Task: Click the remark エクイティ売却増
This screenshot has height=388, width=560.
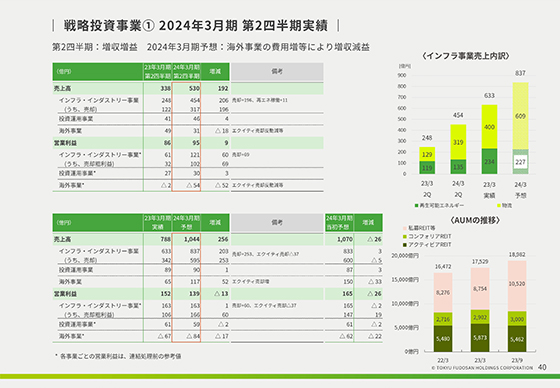Action: 251,282
